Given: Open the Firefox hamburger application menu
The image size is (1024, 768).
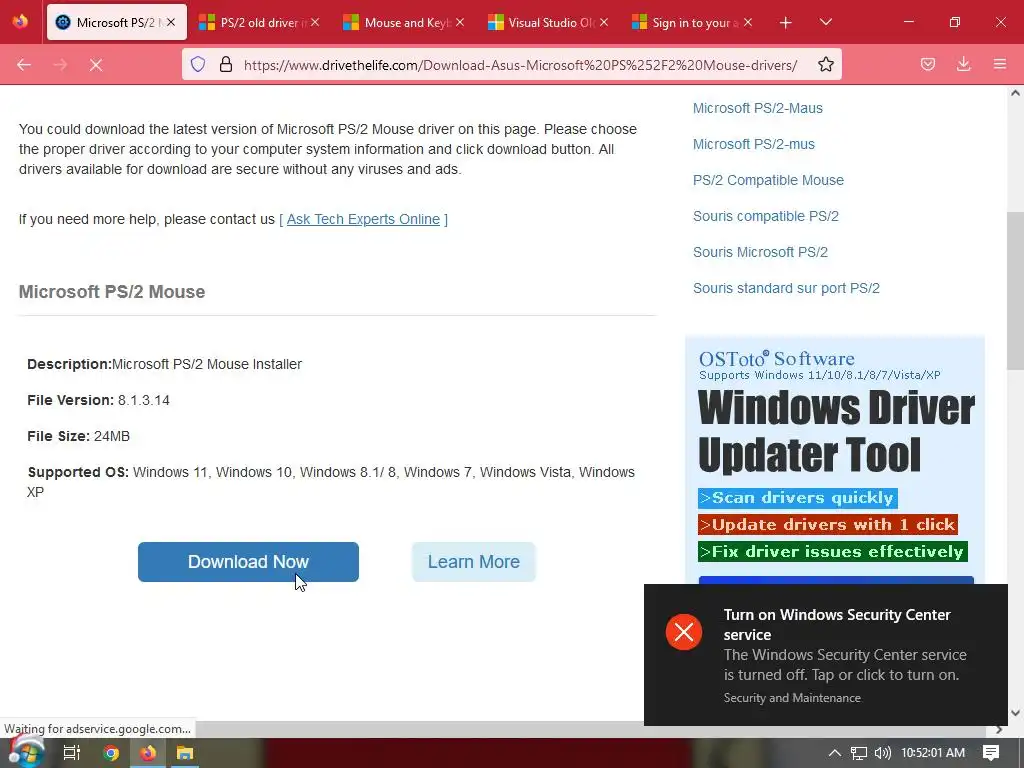Looking at the screenshot, I should (999, 64).
